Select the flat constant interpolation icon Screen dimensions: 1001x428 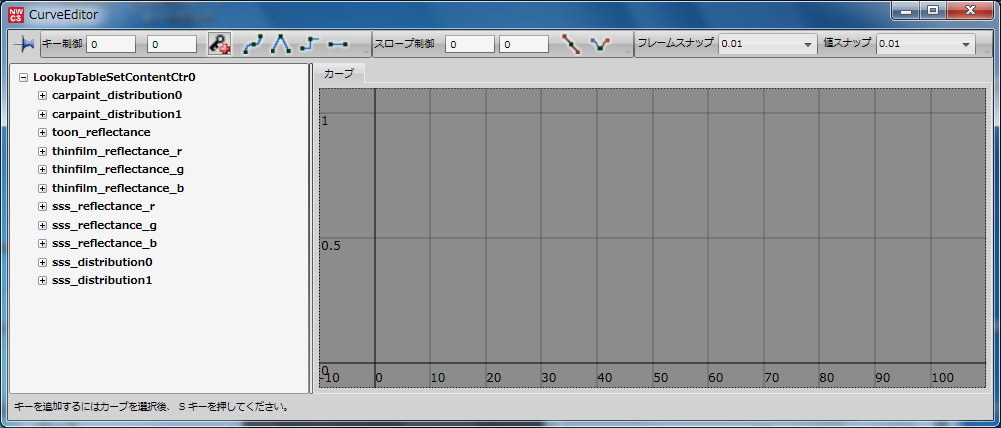click(338, 44)
